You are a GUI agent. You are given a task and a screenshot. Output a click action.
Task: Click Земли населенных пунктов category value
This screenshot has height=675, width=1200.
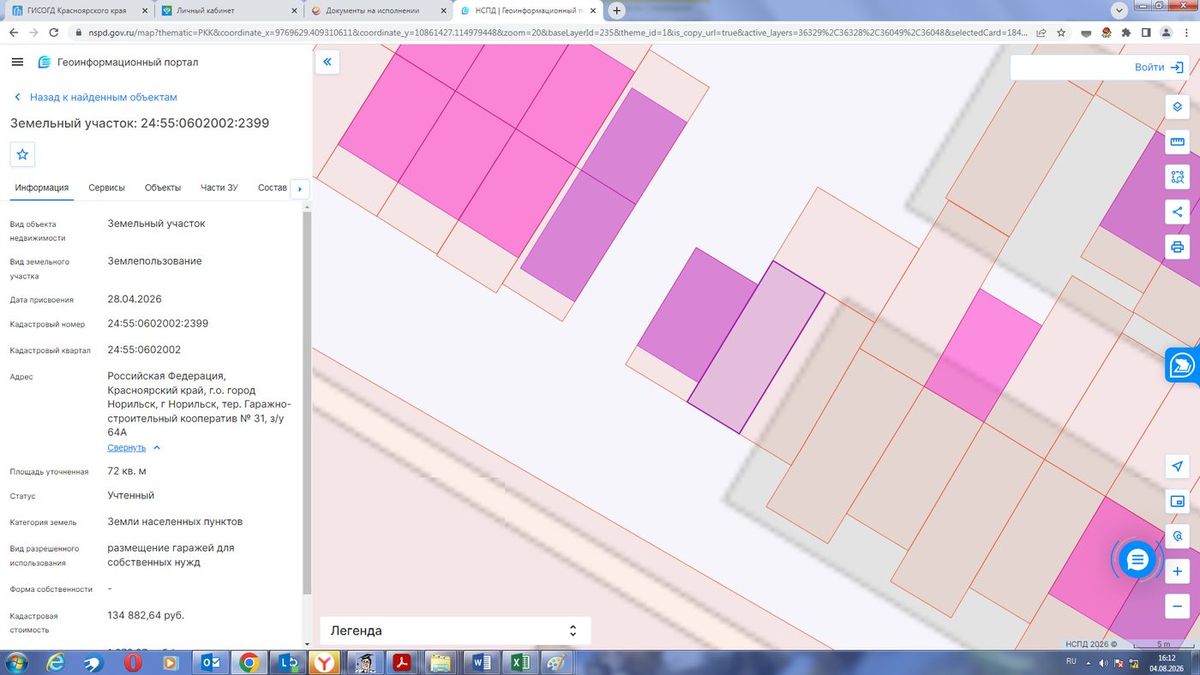click(x=175, y=522)
